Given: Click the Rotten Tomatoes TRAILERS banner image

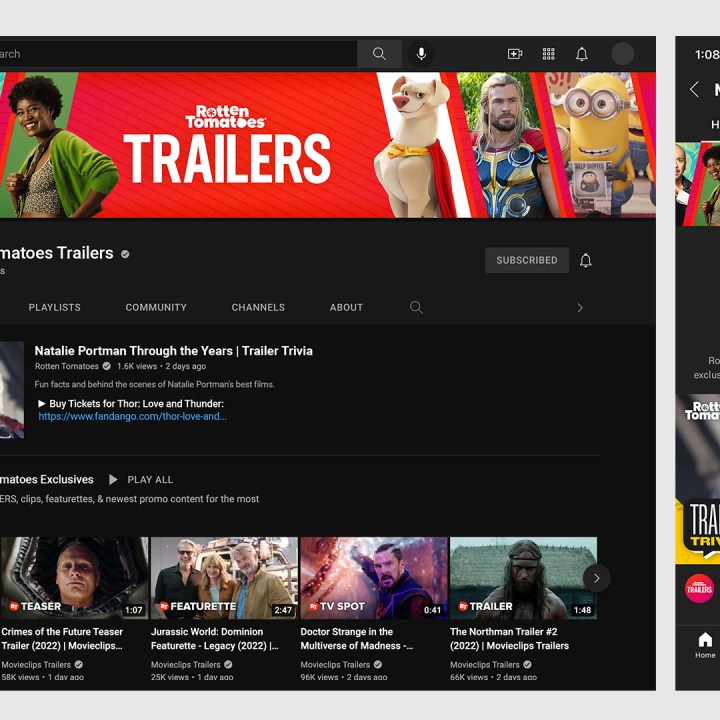Looking at the screenshot, I should pos(328,145).
